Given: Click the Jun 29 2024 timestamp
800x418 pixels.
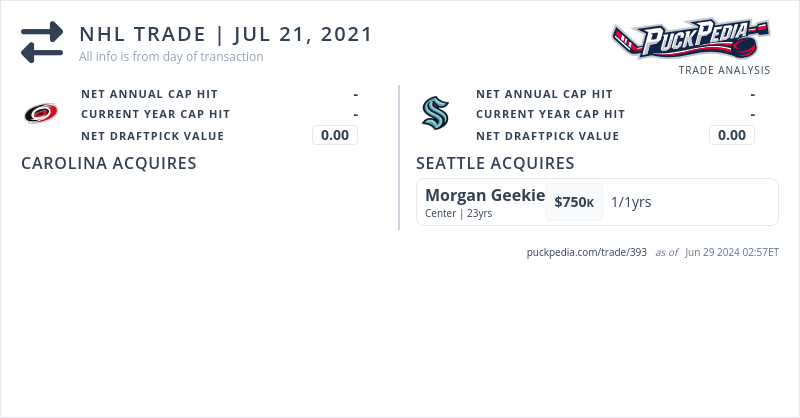Looking at the screenshot, I should click(x=732, y=252).
